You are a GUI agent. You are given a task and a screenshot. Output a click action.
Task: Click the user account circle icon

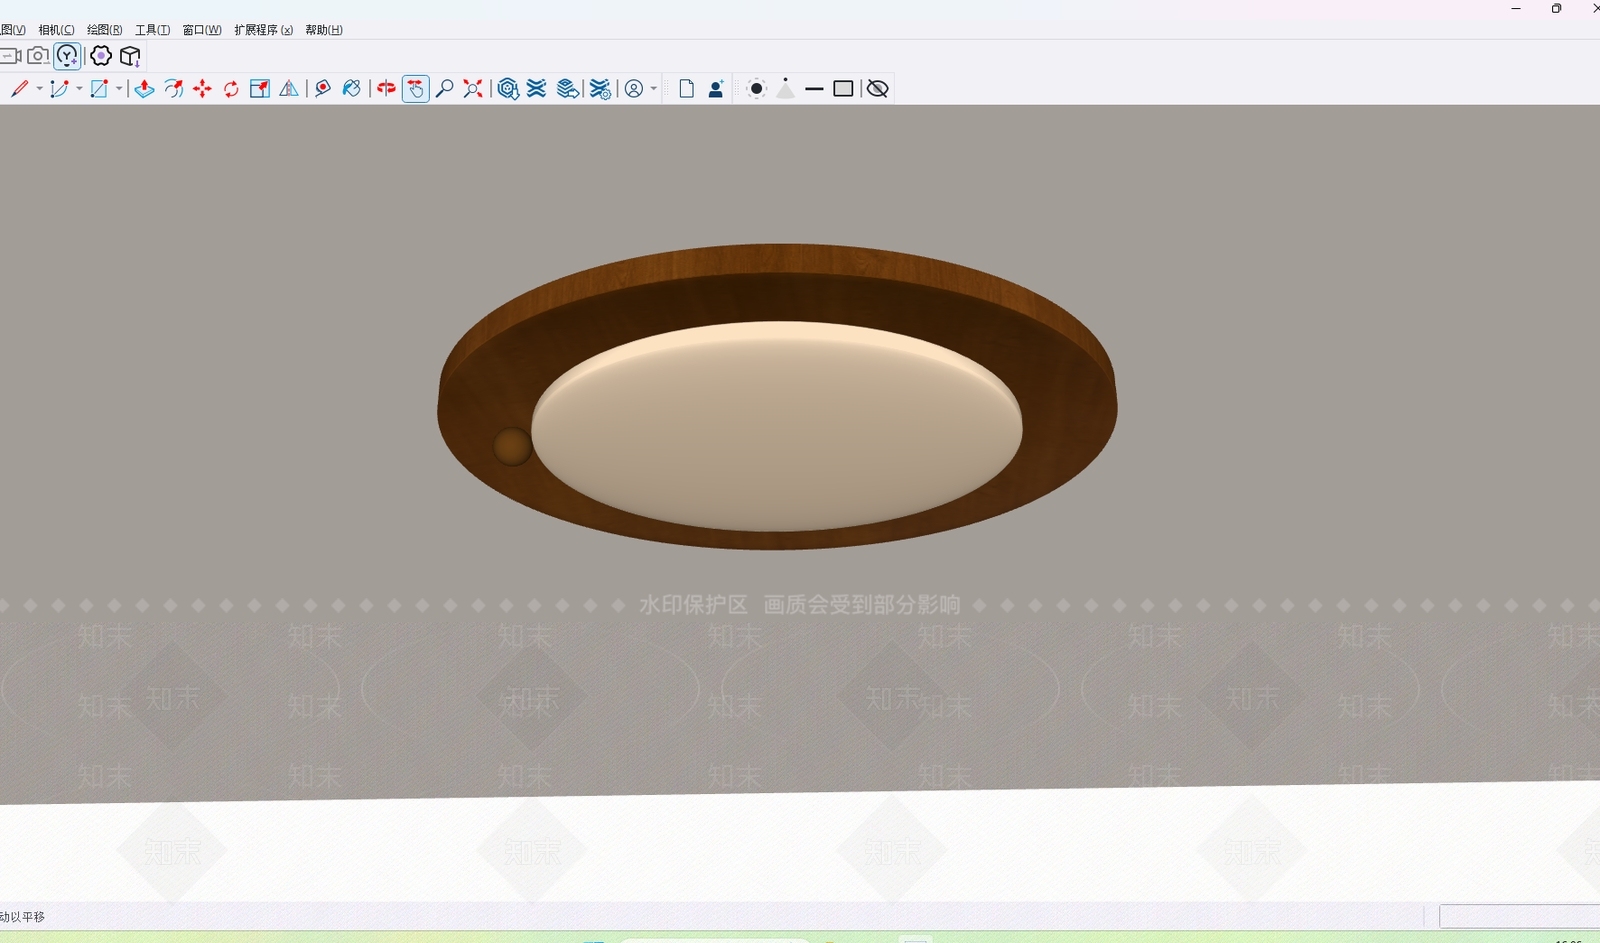coord(634,89)
